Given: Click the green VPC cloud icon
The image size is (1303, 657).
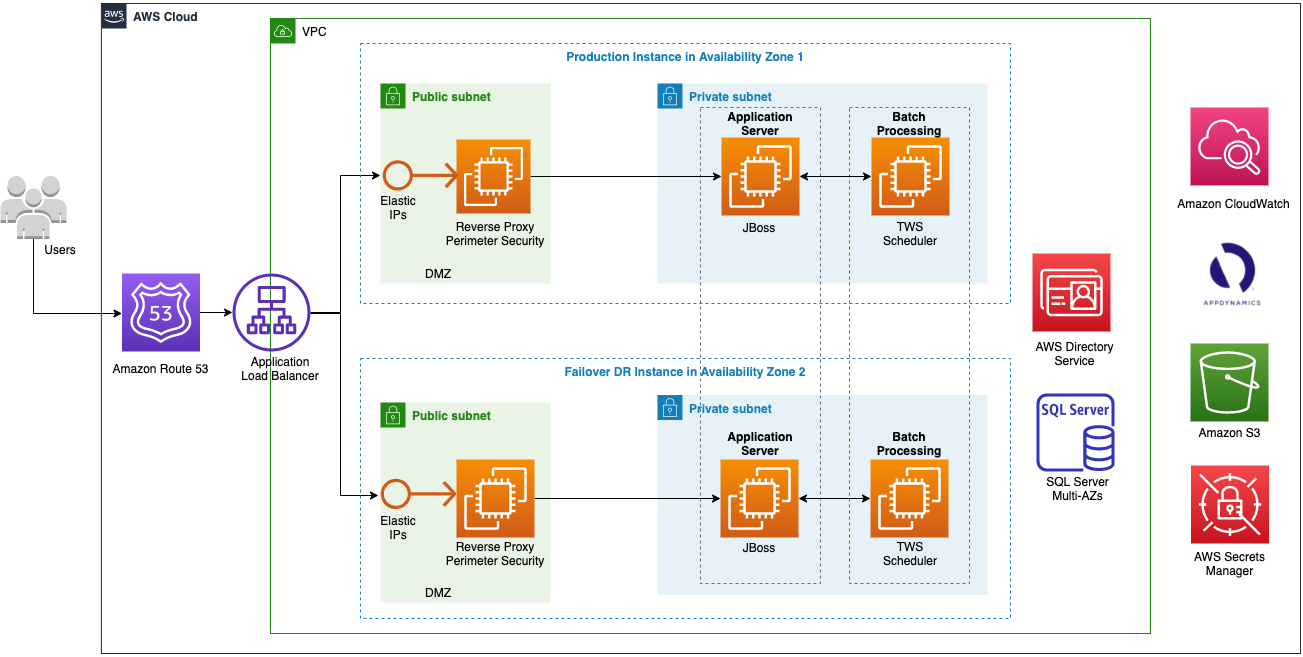Looking at the screenshot, I should pos(283,31).
